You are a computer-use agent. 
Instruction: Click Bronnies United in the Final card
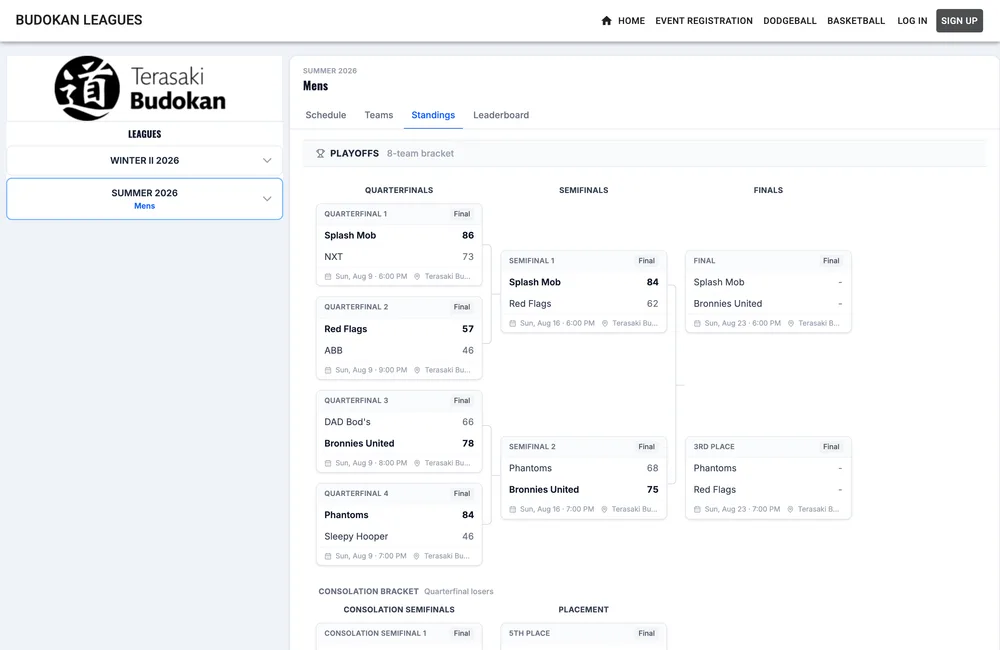tap(728, 304)
